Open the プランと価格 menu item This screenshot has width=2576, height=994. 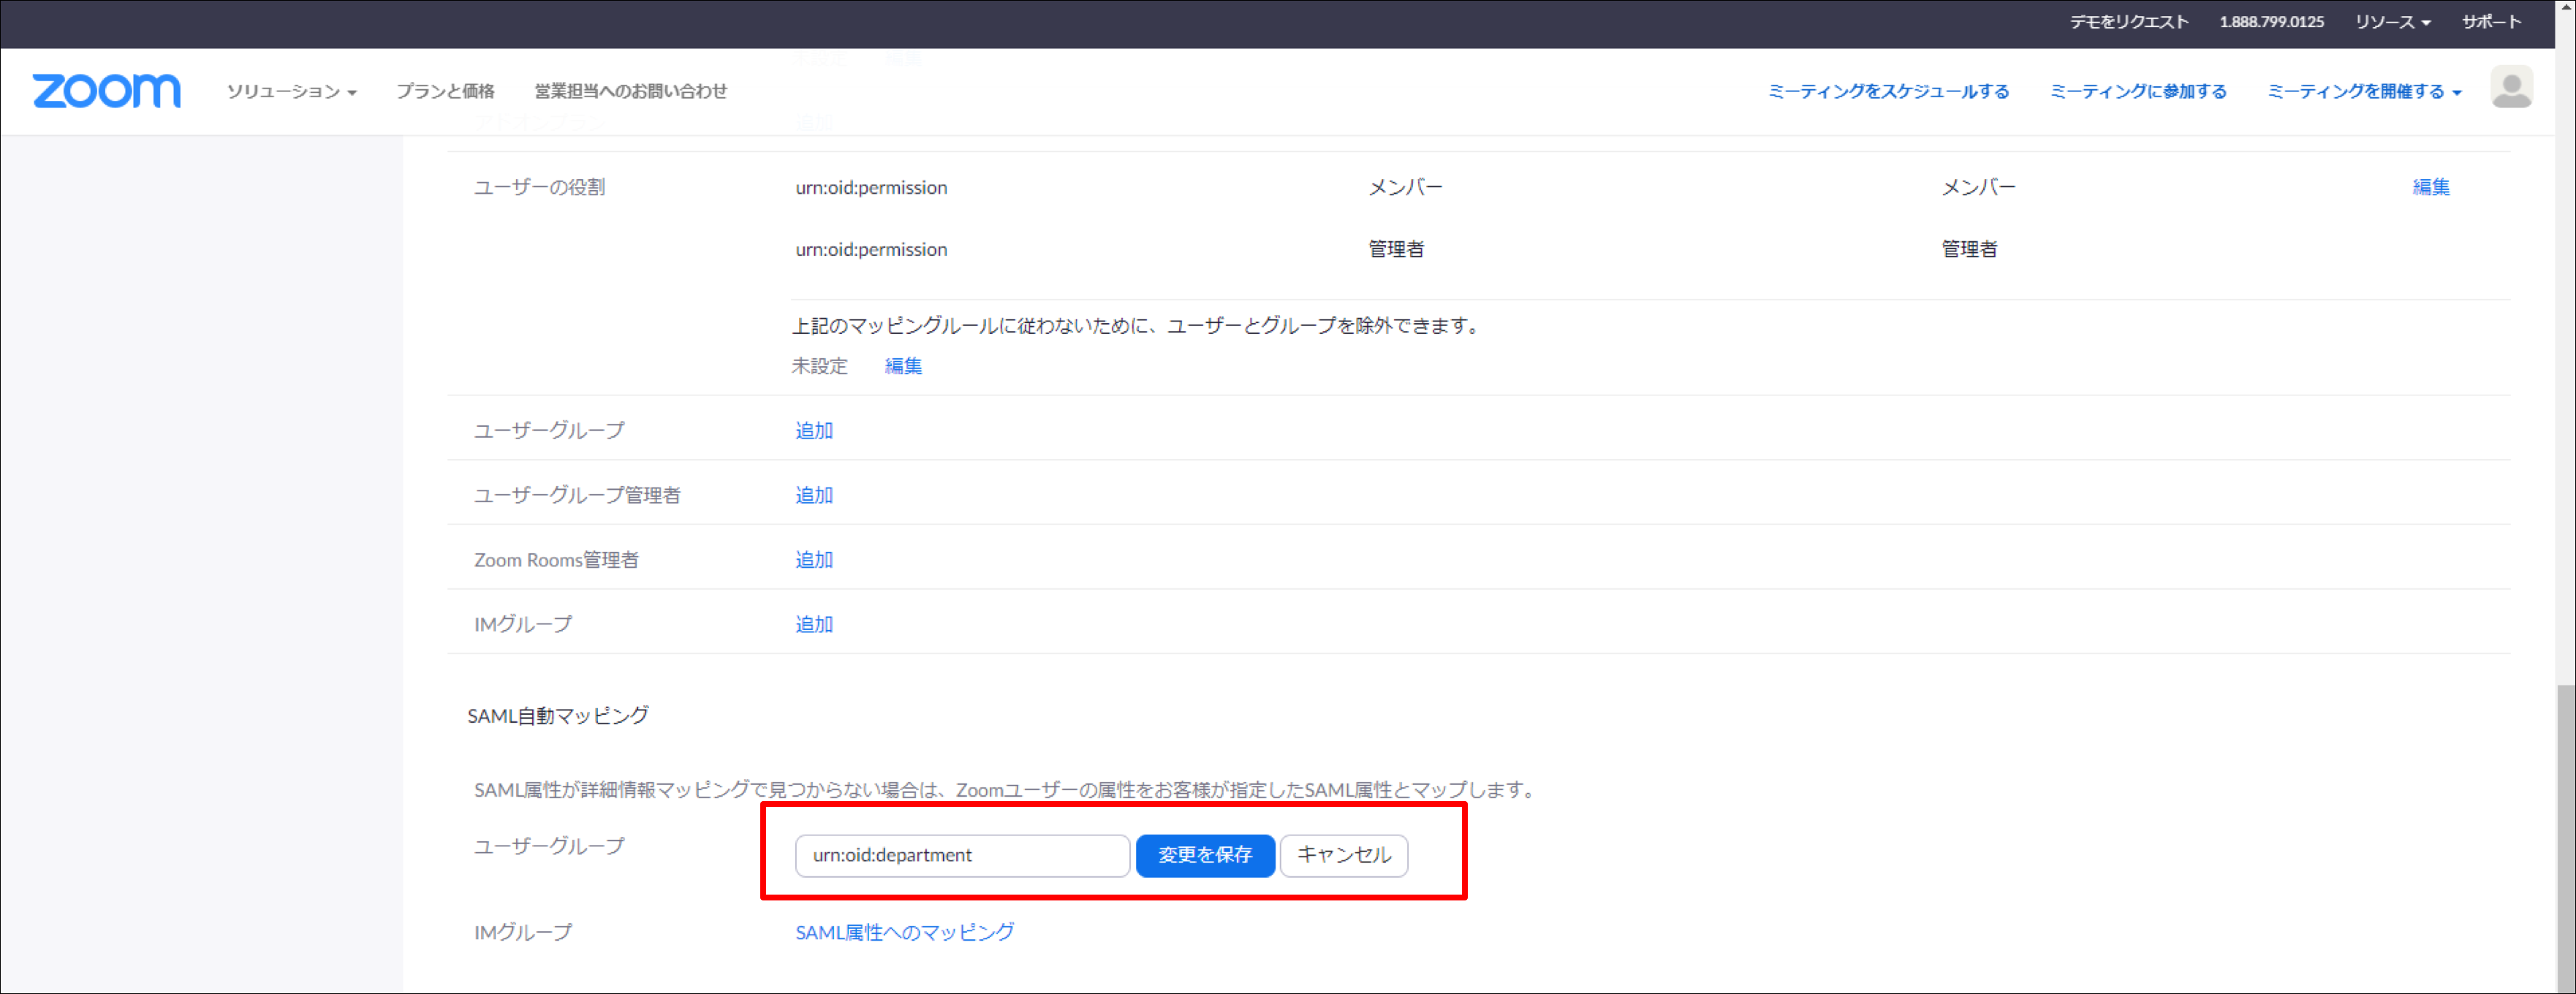[x=445, y=91]
